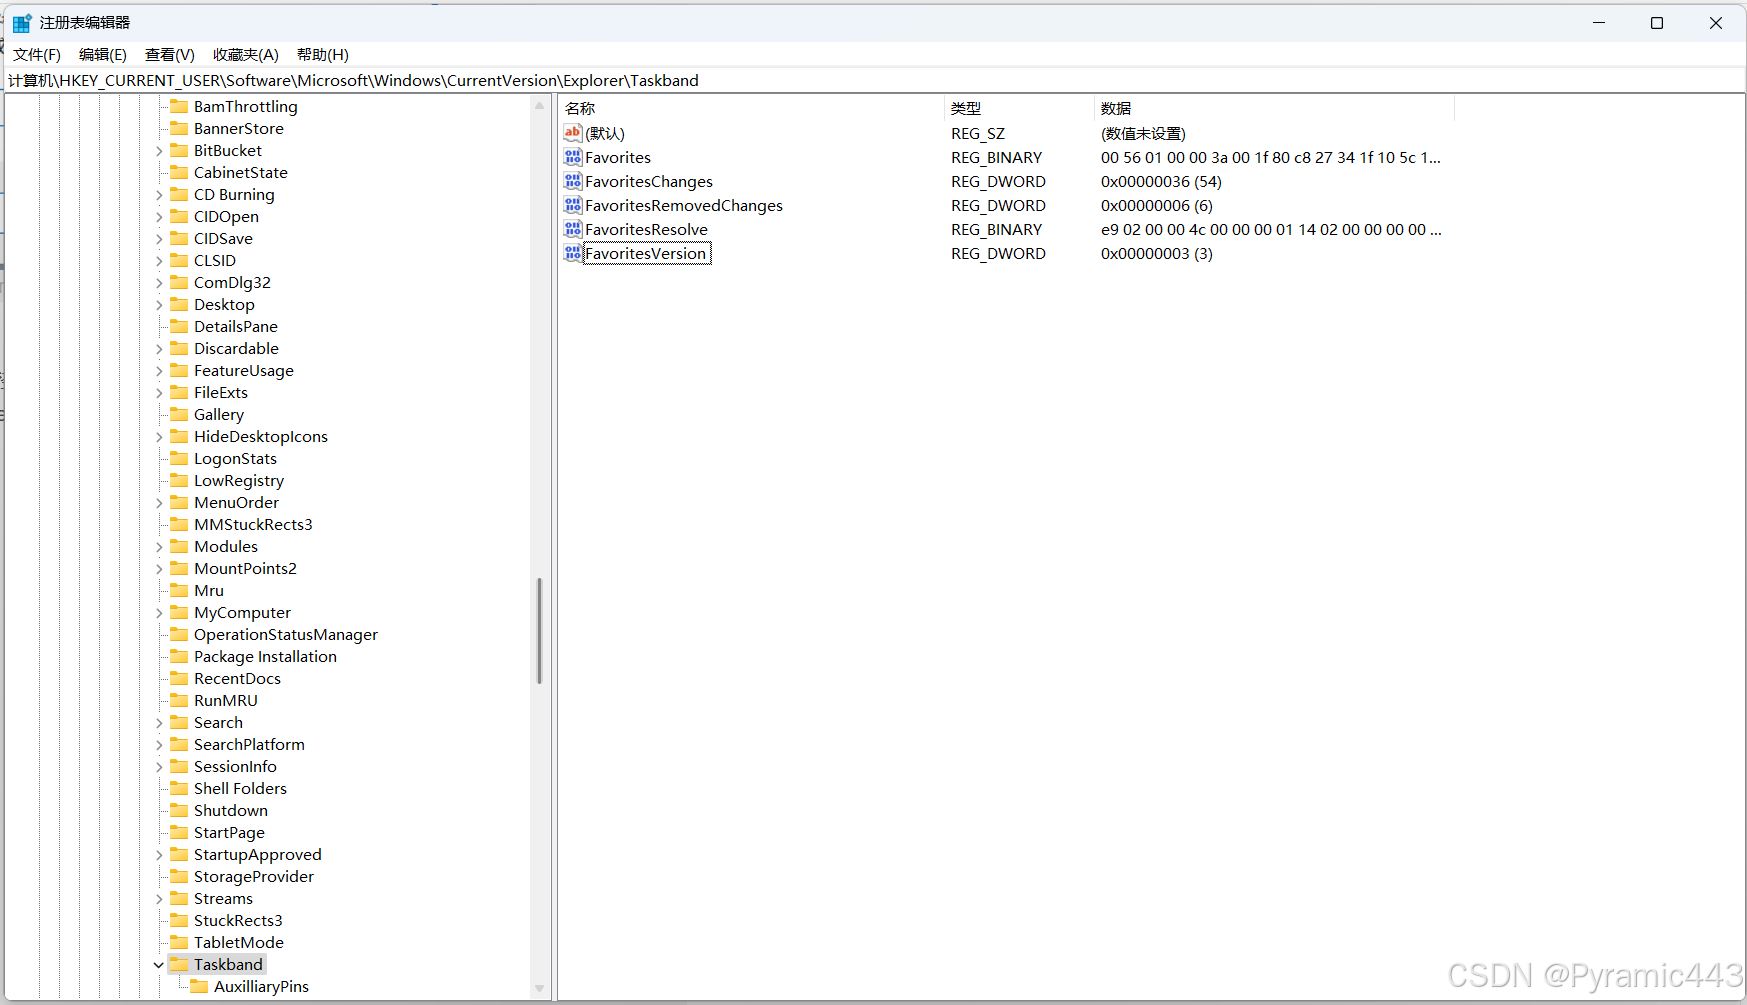Click the OperationStatusManager folder icon

pyautogui.click(x=179, y=634)
